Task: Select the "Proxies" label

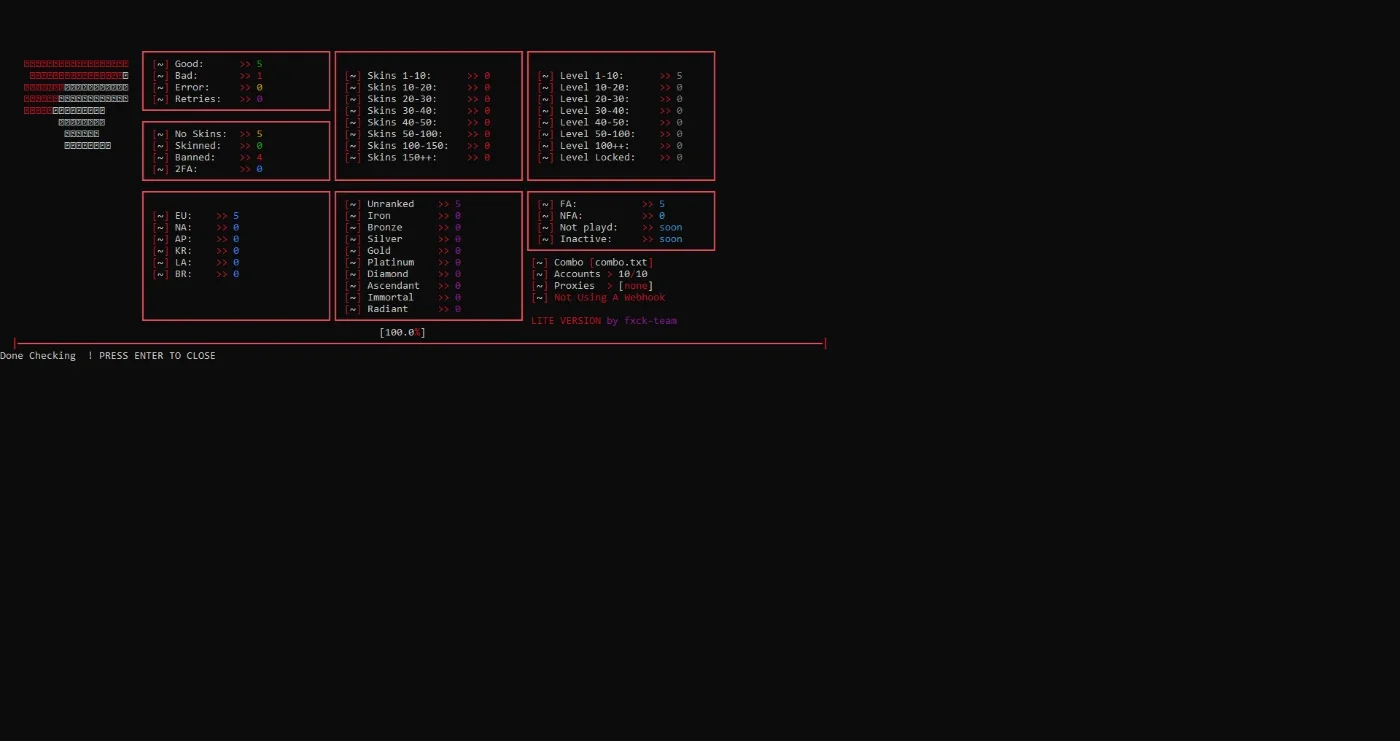Action: pos(574,286)
